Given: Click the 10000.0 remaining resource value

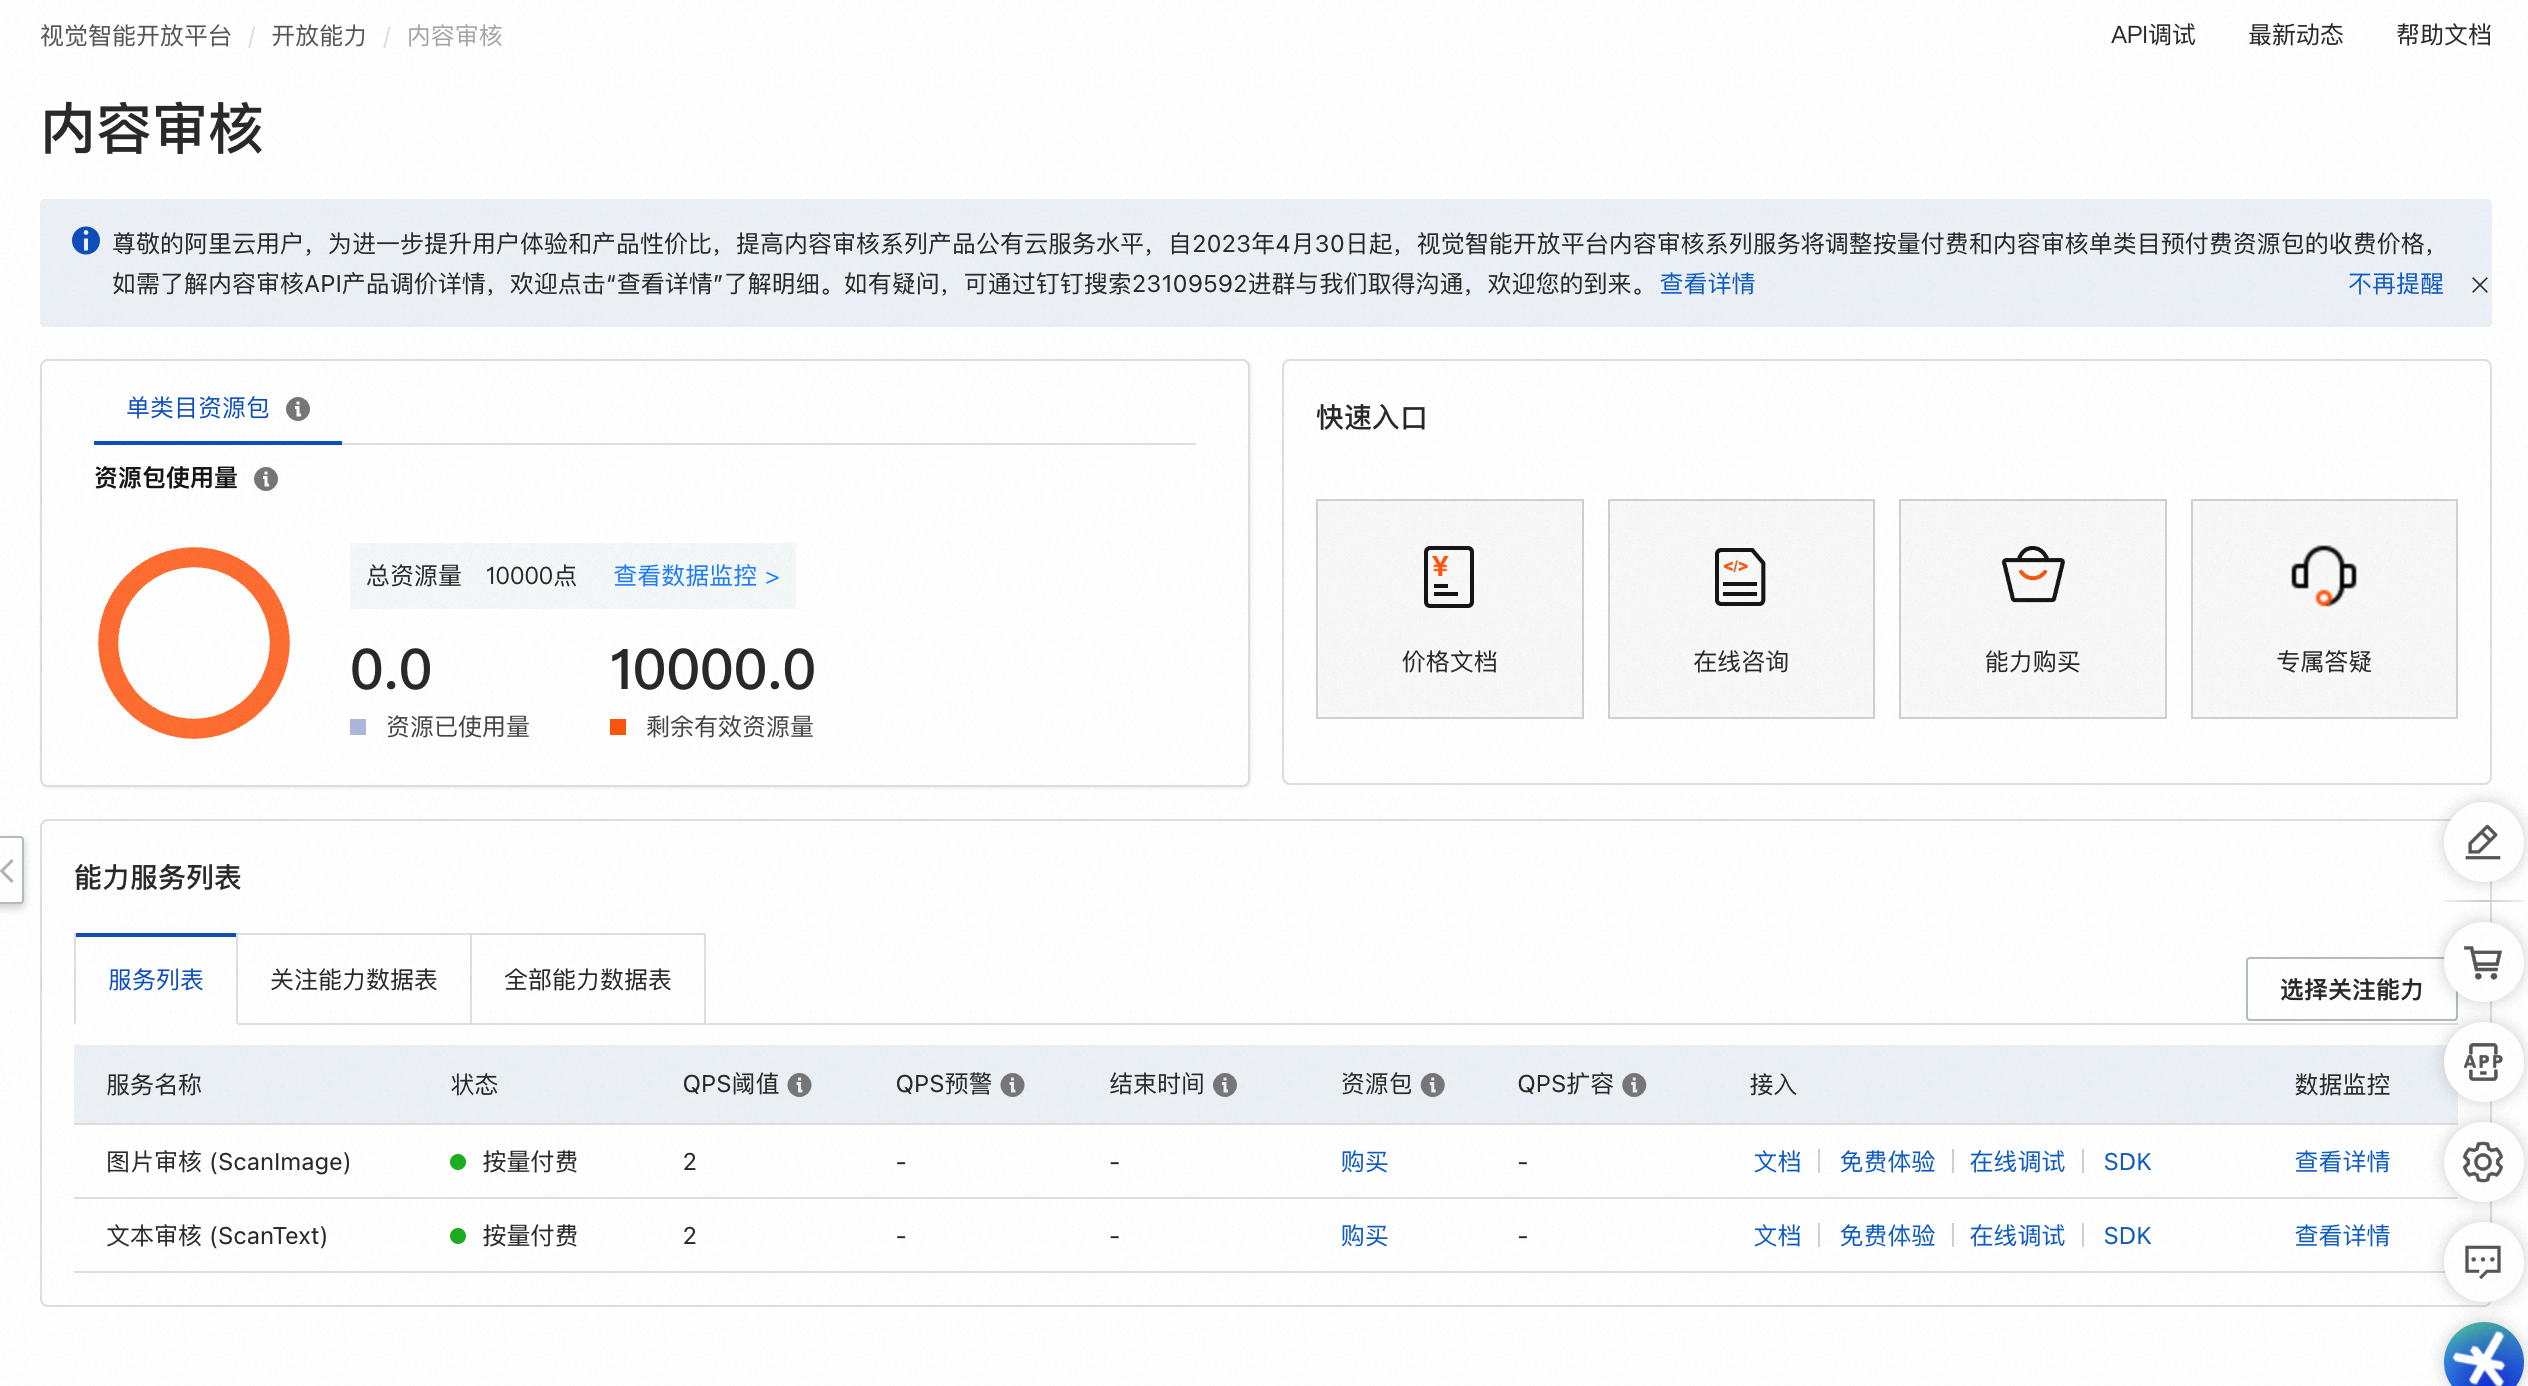Looking at the screenshot, I should [712, 669].
